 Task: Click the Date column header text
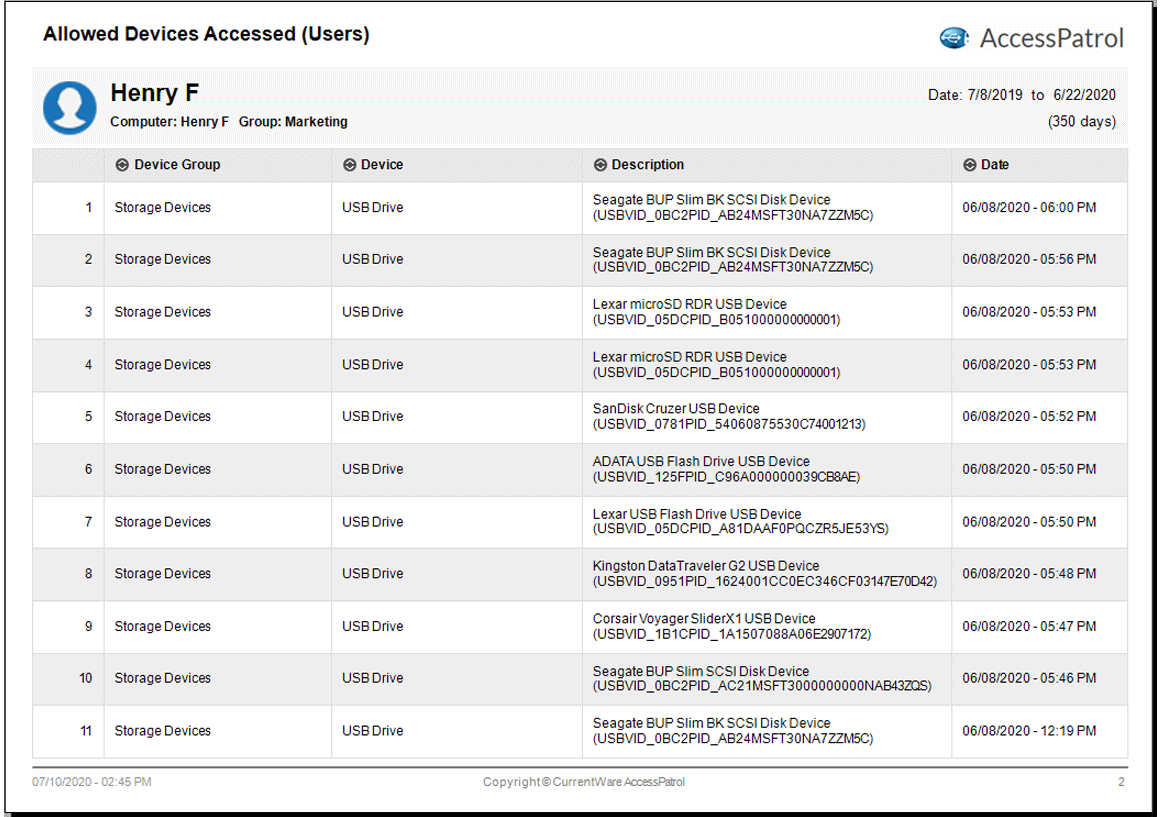(994, 164)
